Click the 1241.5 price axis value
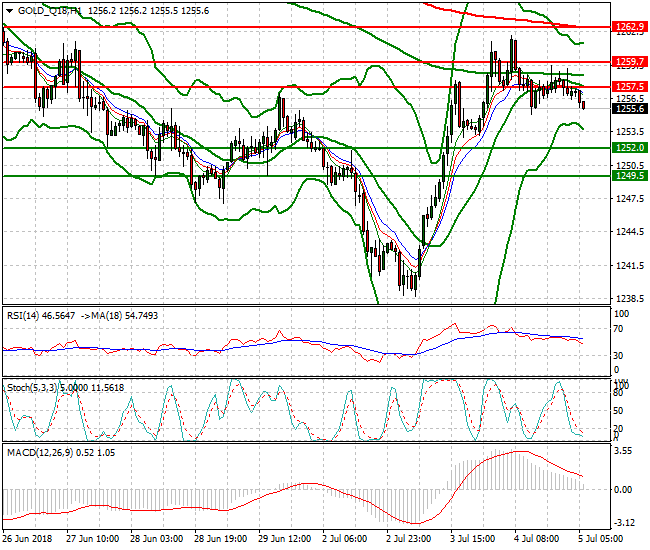650x550 pixels. coord(630,265)
